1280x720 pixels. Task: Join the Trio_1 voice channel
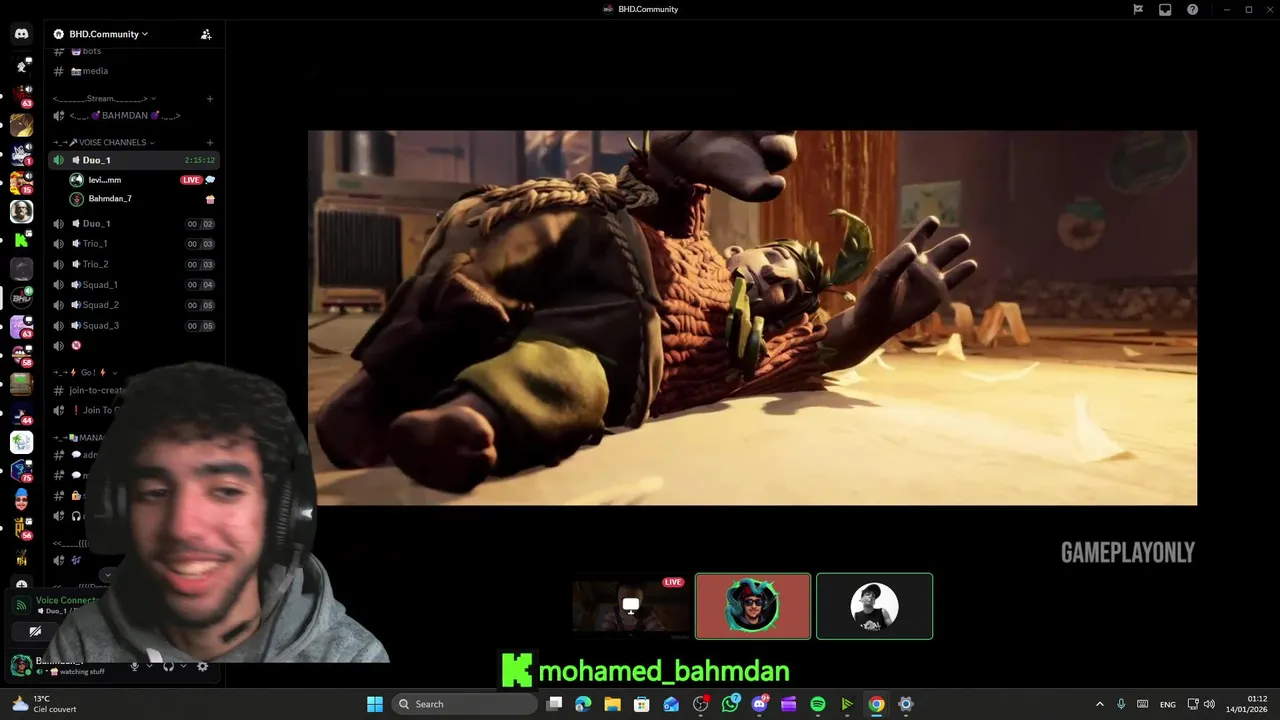pos(133,244)
